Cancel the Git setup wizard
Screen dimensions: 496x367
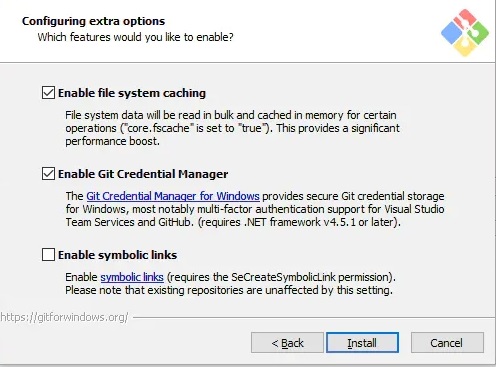(447, 342)
